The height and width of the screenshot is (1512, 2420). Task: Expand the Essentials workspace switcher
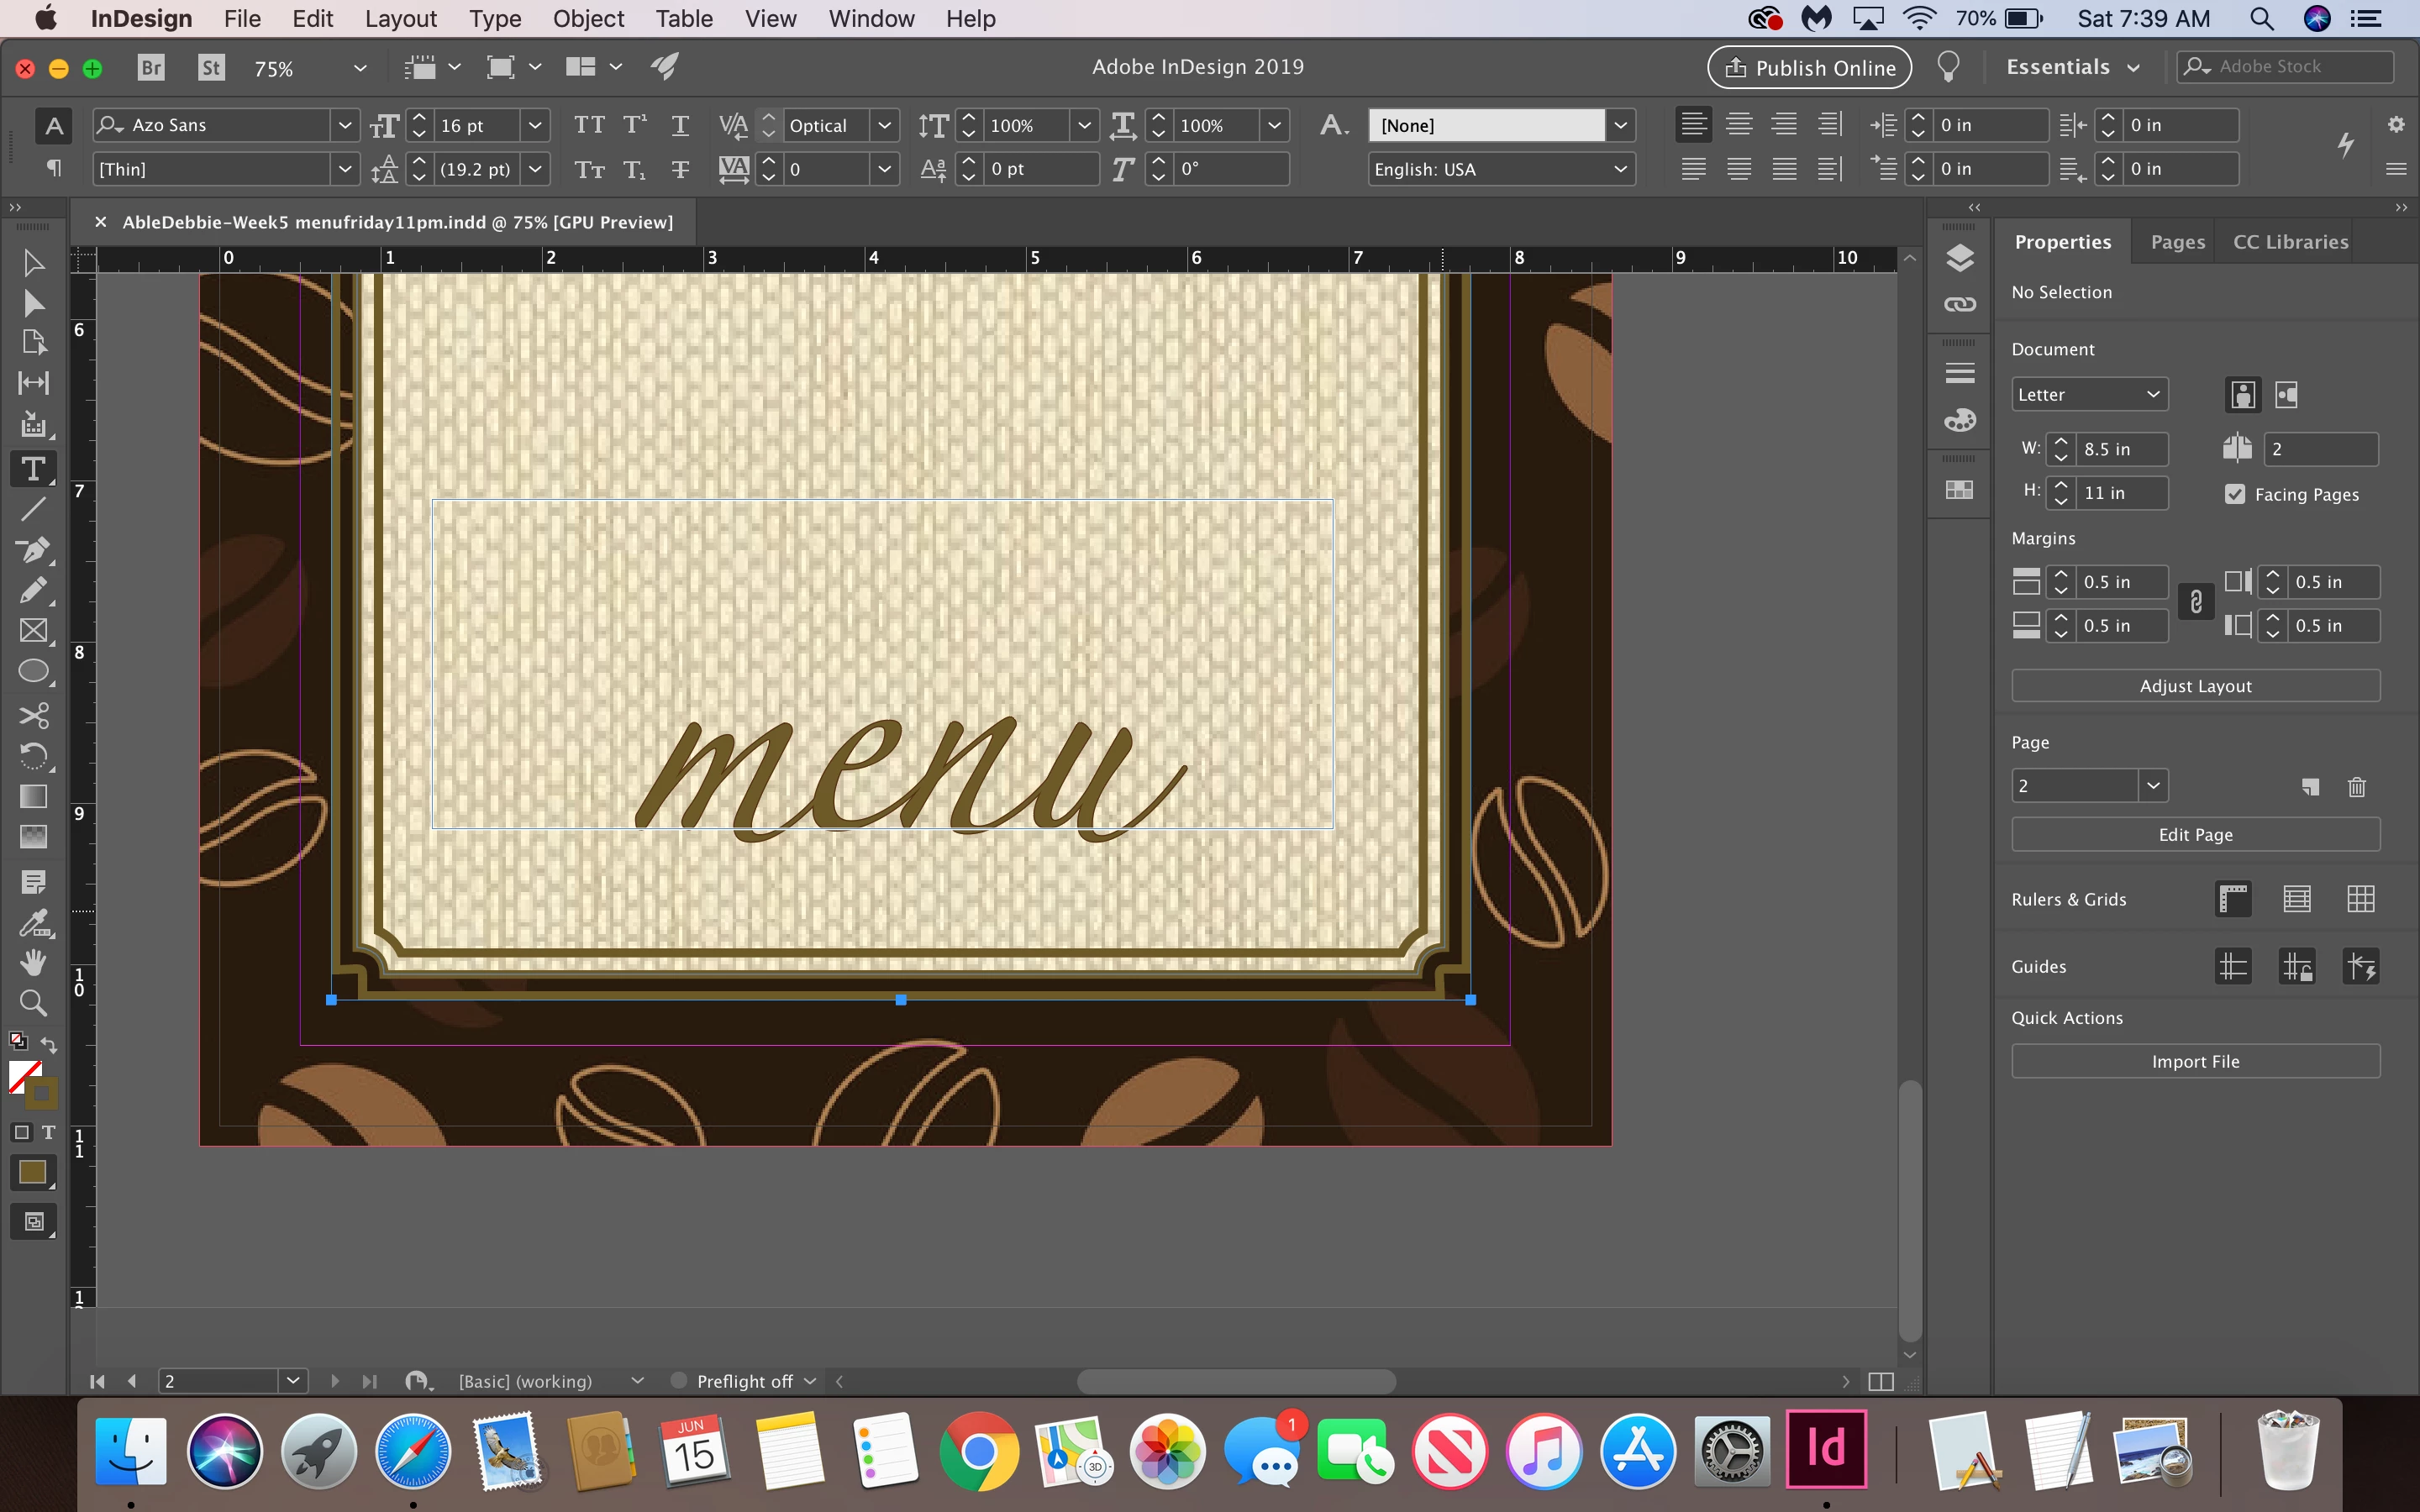[2072, 67]
